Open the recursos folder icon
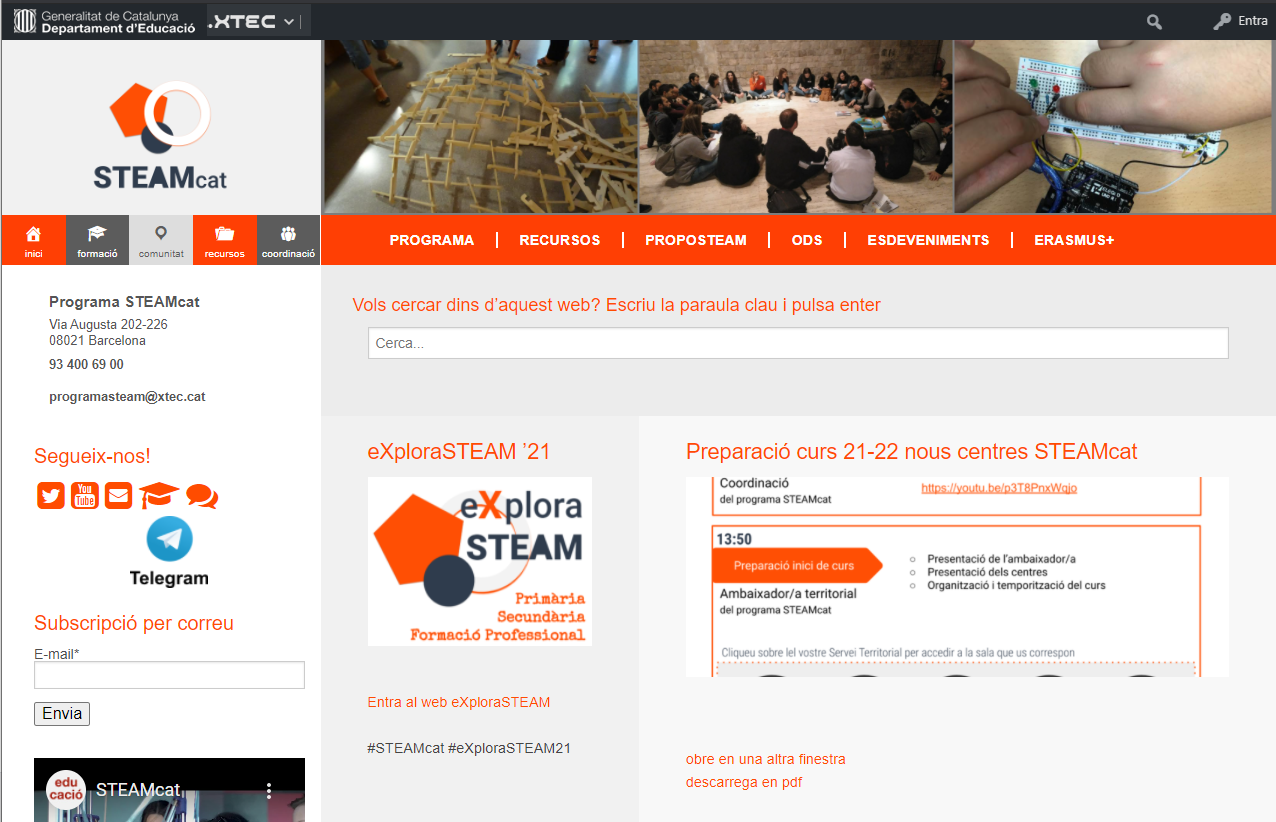 (x=225, y=236)
